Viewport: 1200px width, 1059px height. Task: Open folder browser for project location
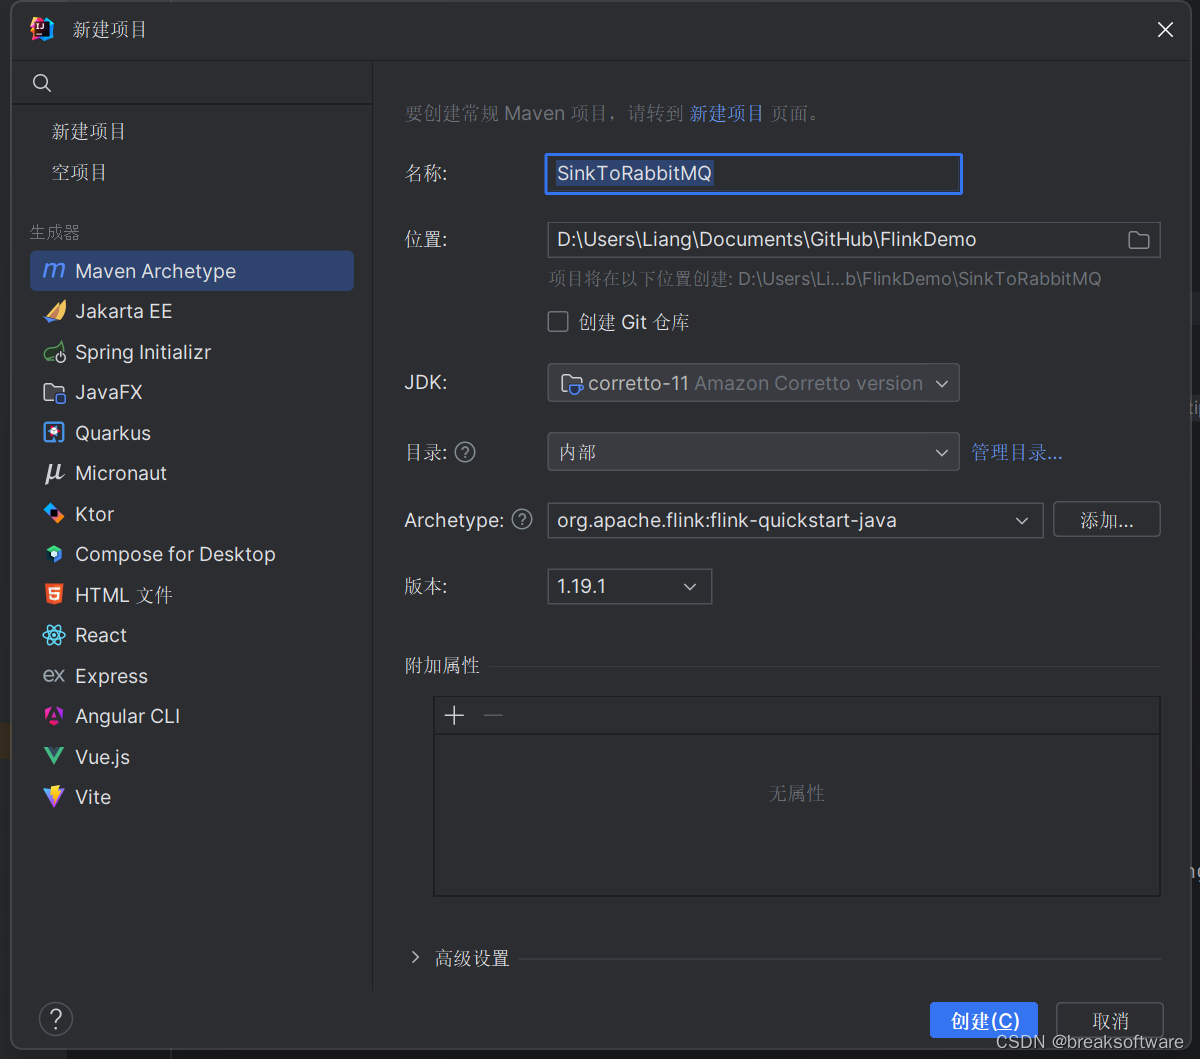(x=1138, y=239)
